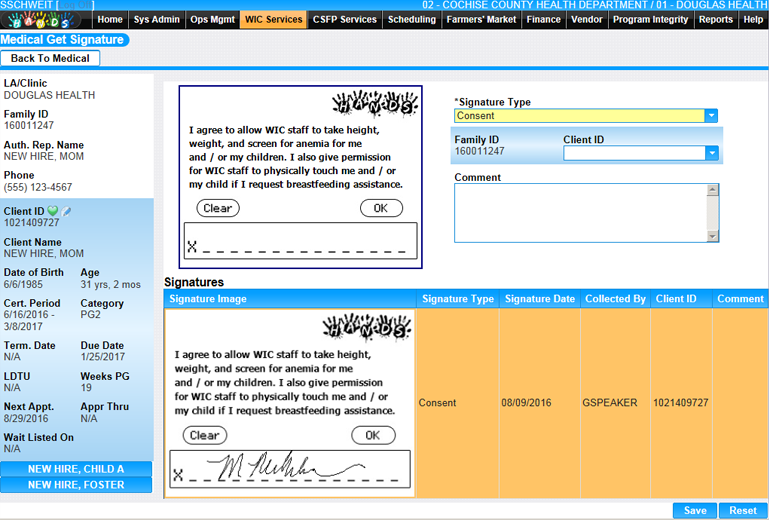Select family member NEW HIRE, CHILD A
The width and height of the screenshot is (769, 520).
(76, 469)
